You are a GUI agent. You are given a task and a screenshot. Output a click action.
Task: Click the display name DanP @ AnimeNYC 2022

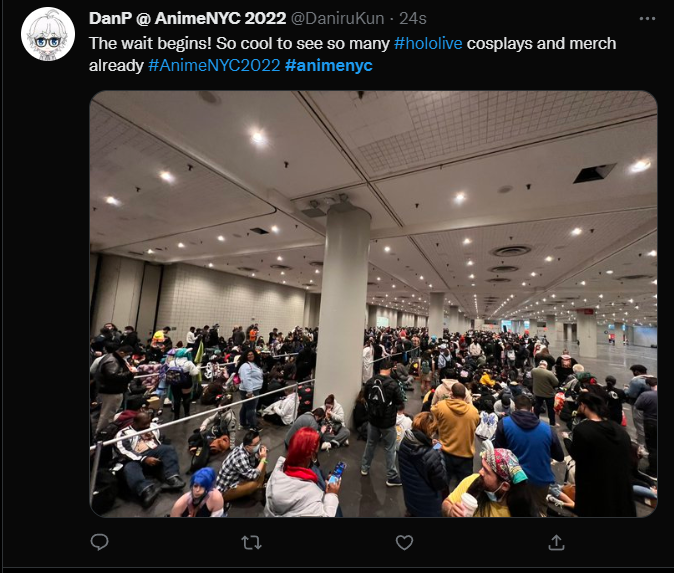point(187,18)
